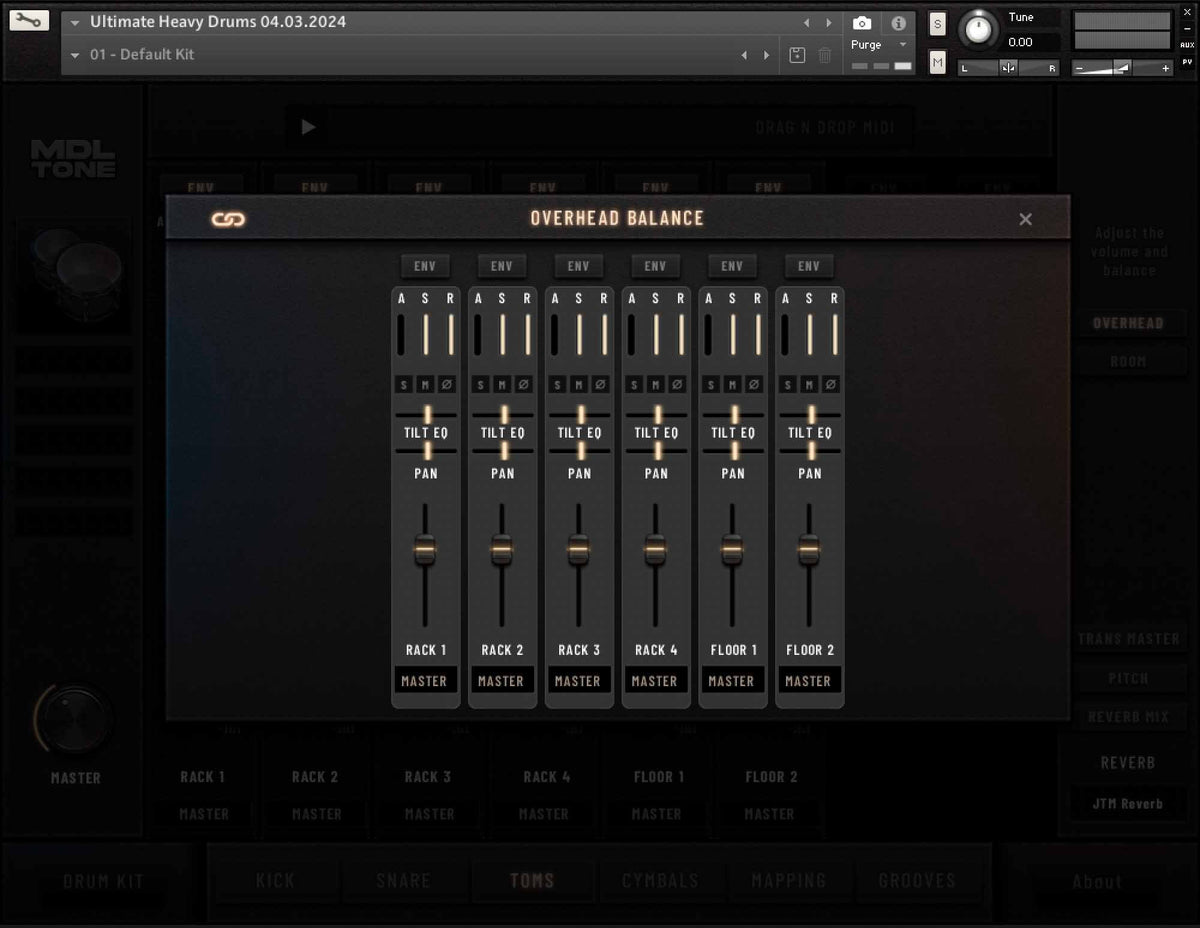Open Rack 2 MASTER output selector

tap(502, 681)
